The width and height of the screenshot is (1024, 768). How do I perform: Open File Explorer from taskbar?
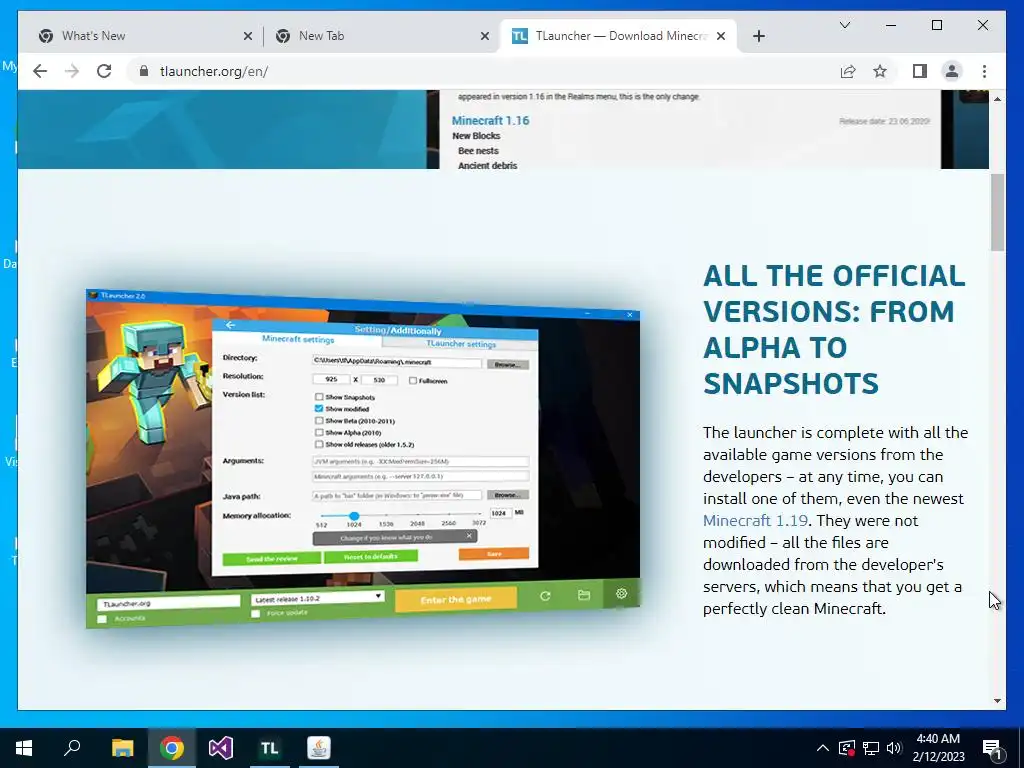pyautogui.click(x=122, y=748)
